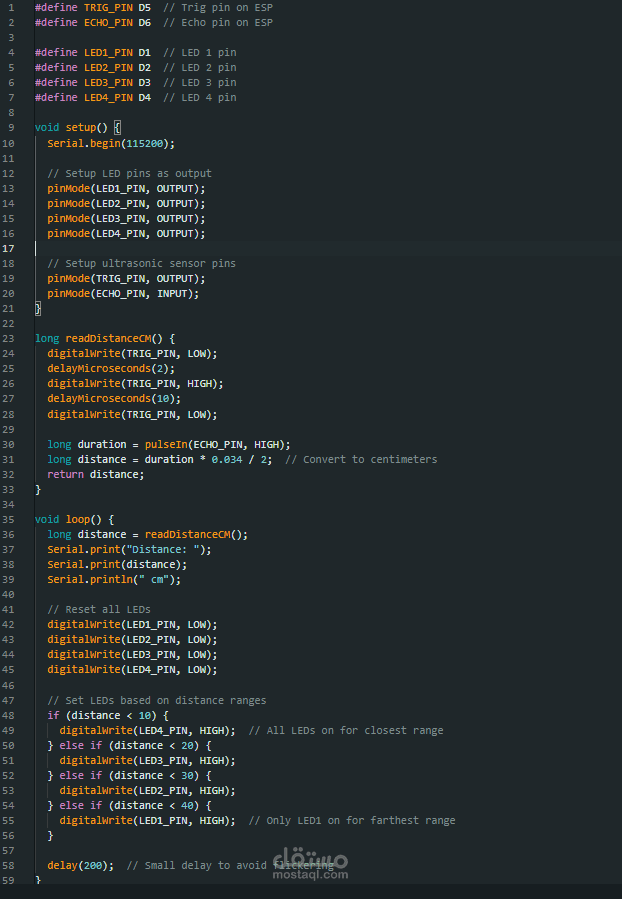Click pinMode(ECHO_PIN, INPUT) statement

coord(123,293)
